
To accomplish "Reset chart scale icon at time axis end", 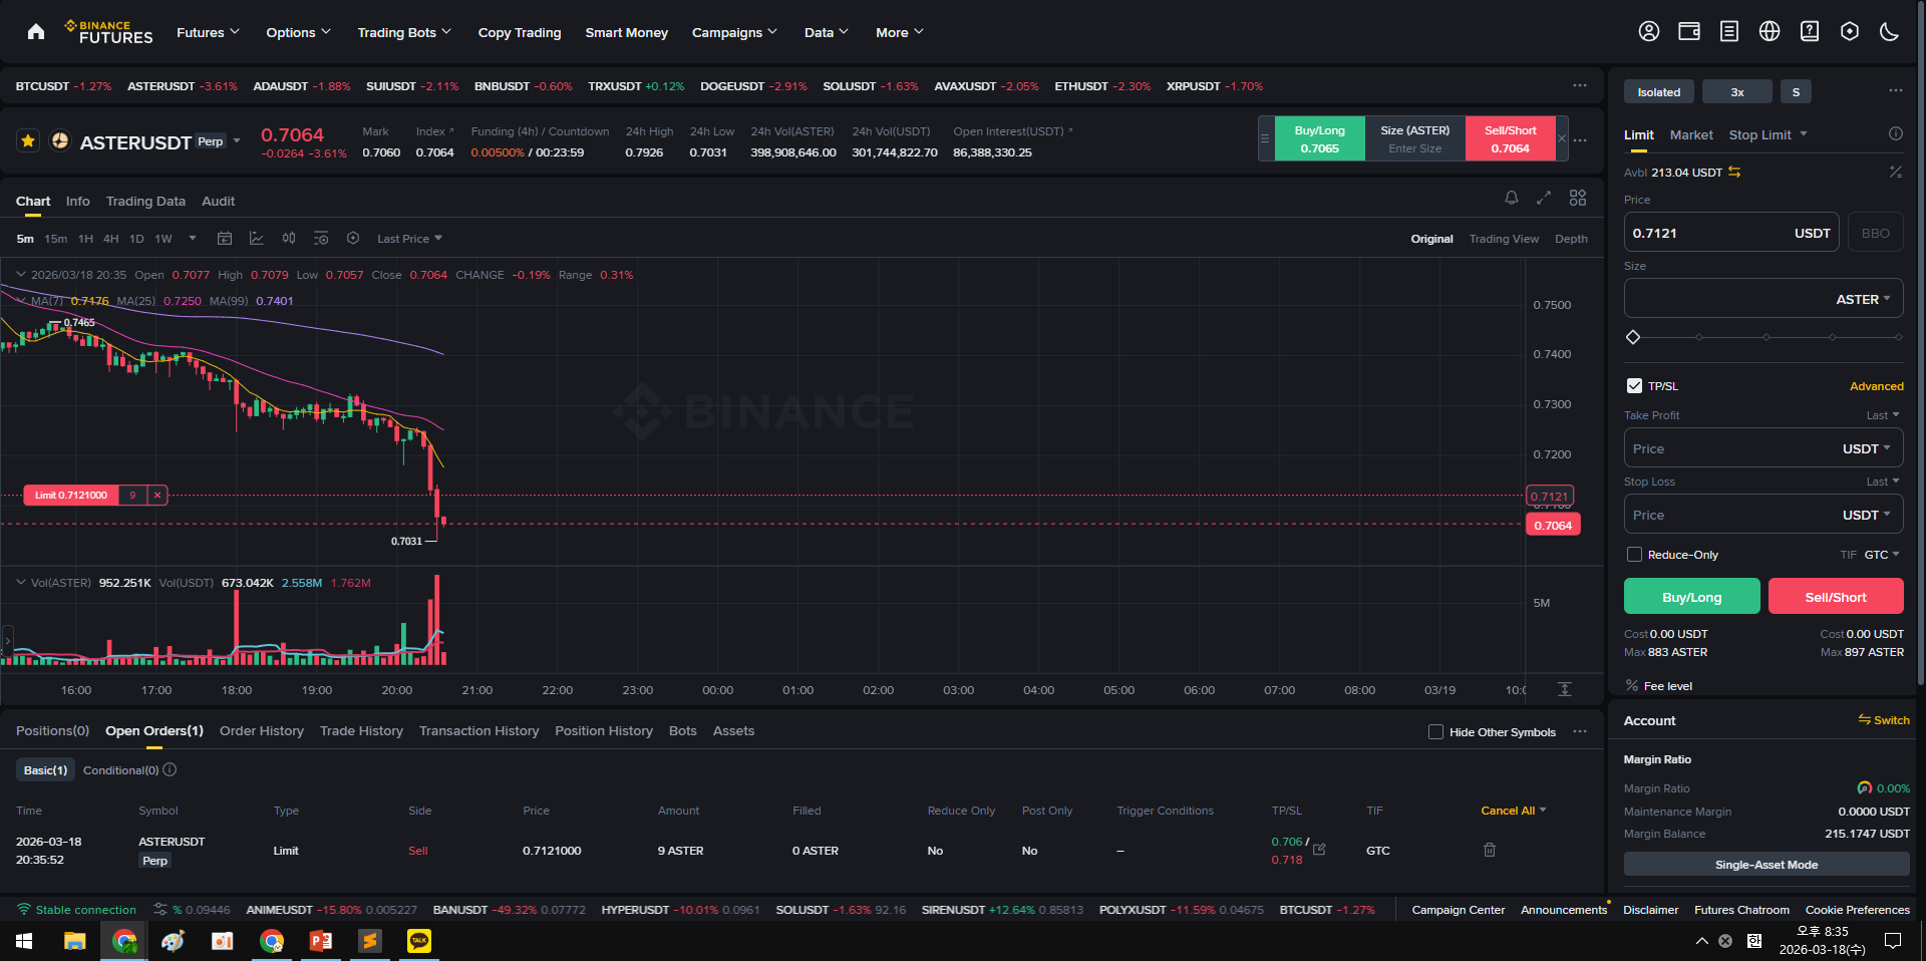I will [x=1565, y=690].
